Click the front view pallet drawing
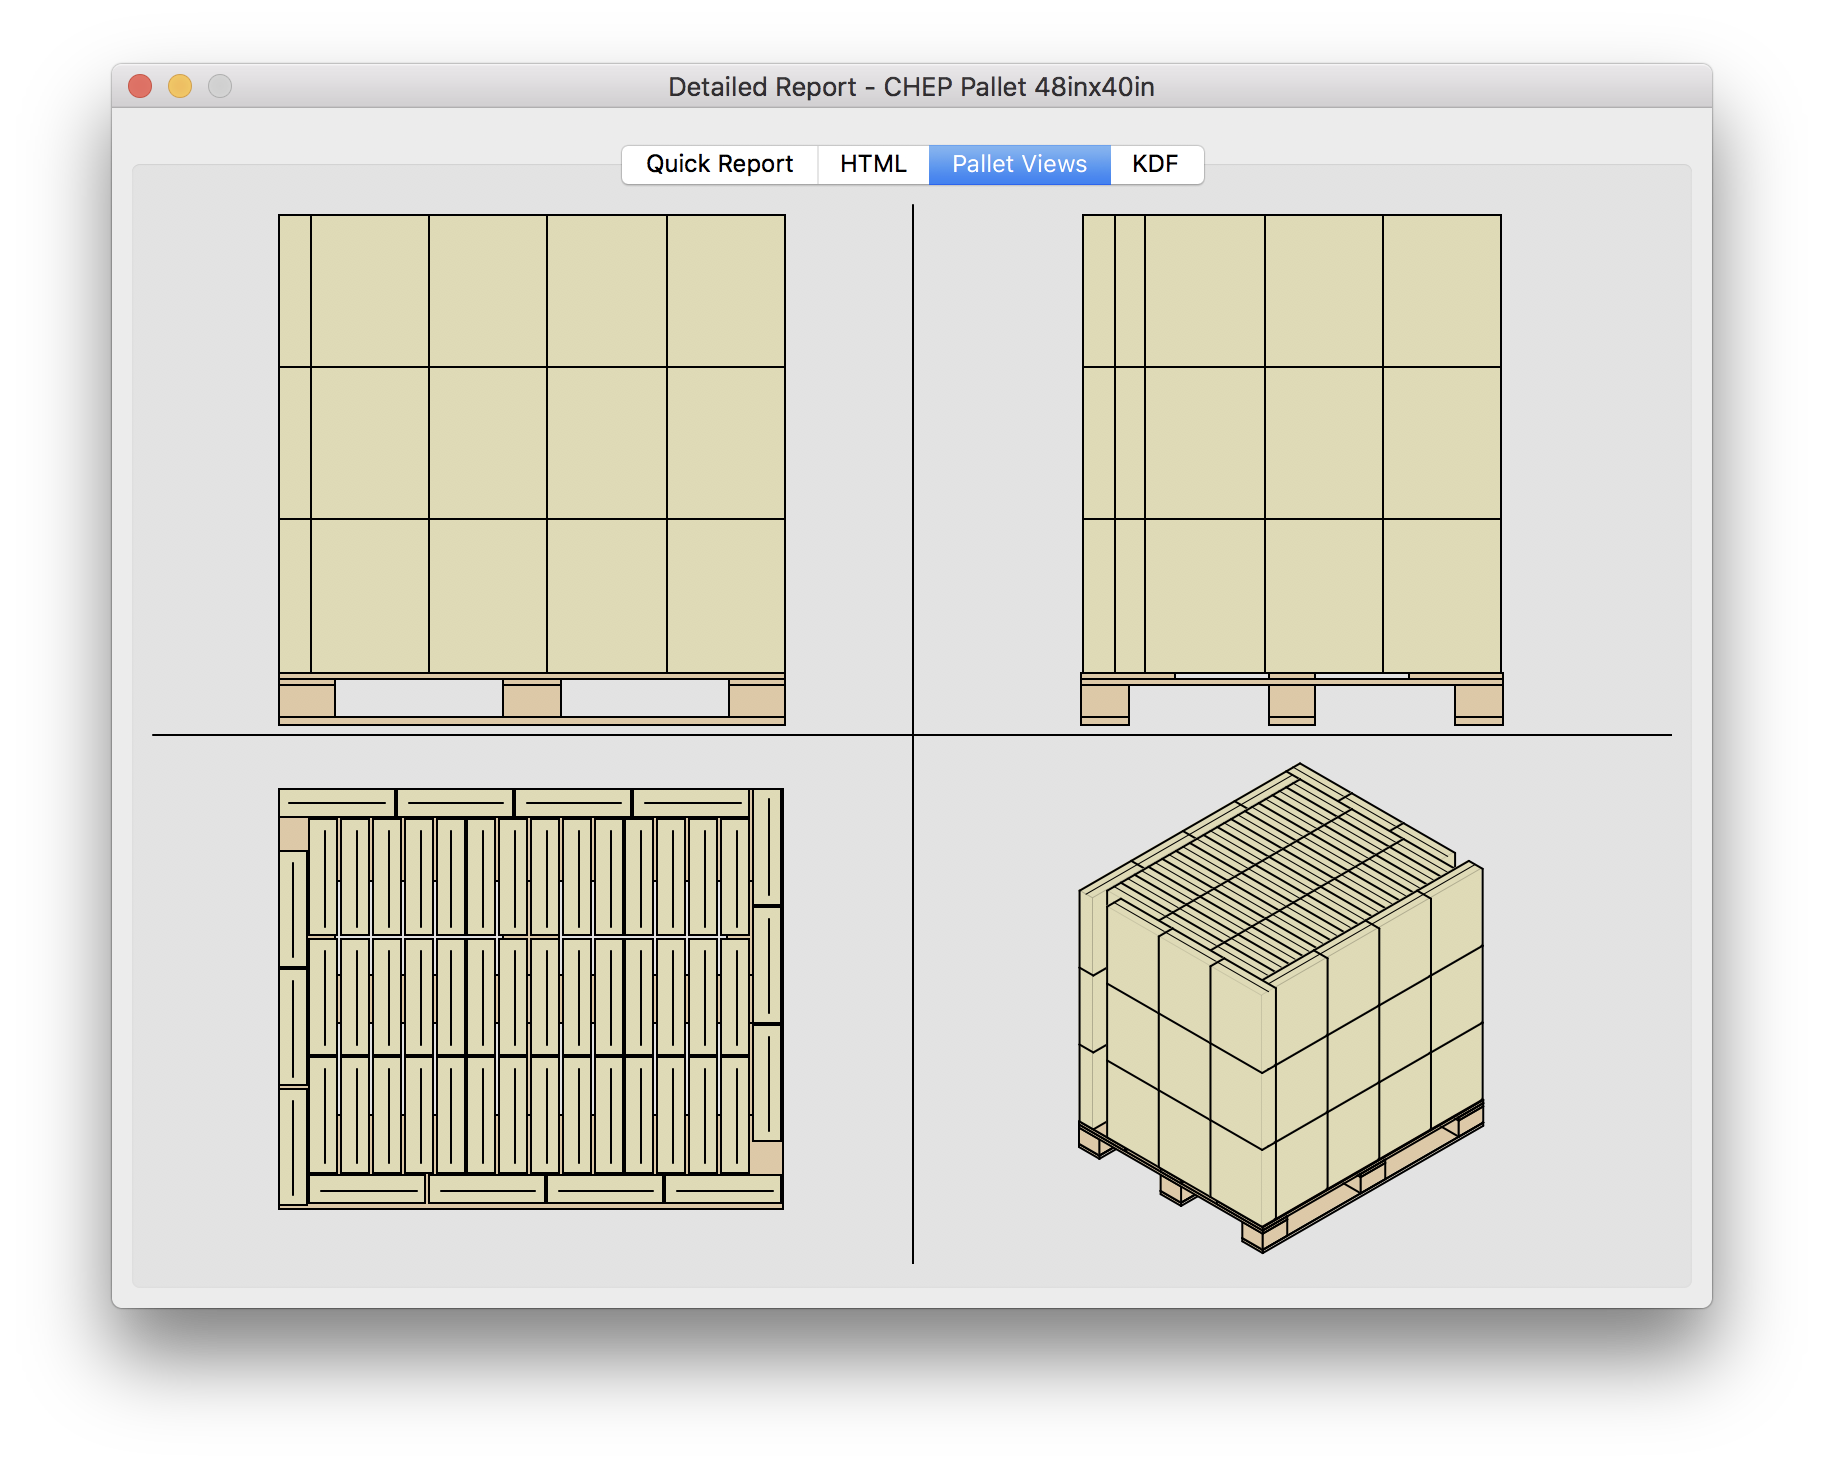1824x1468 pixels. 532,469
